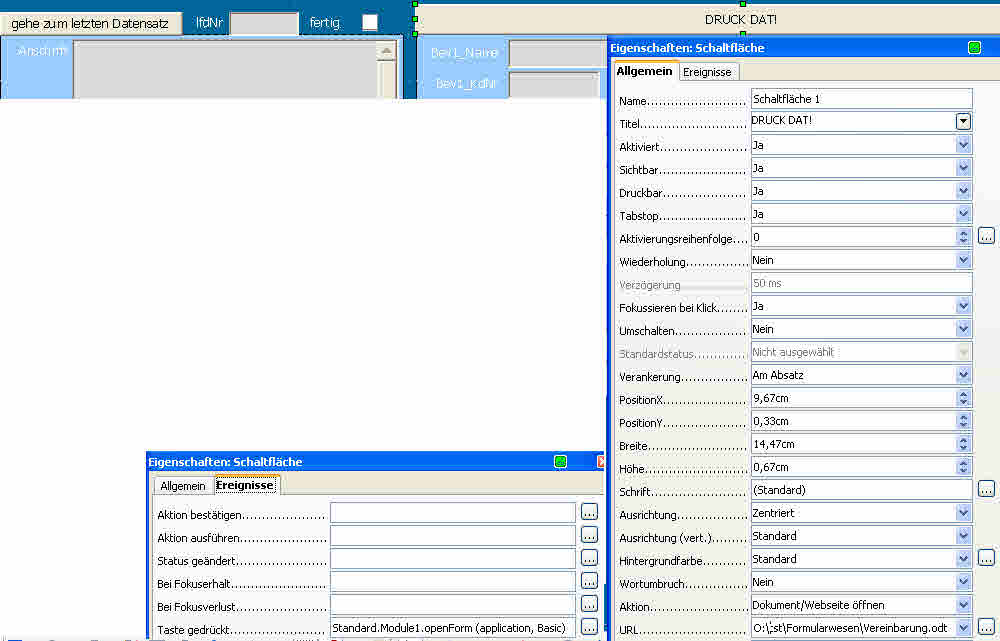Expand the Aktion dropdown list
The image size is (1000, 641).
click(963, 605)
